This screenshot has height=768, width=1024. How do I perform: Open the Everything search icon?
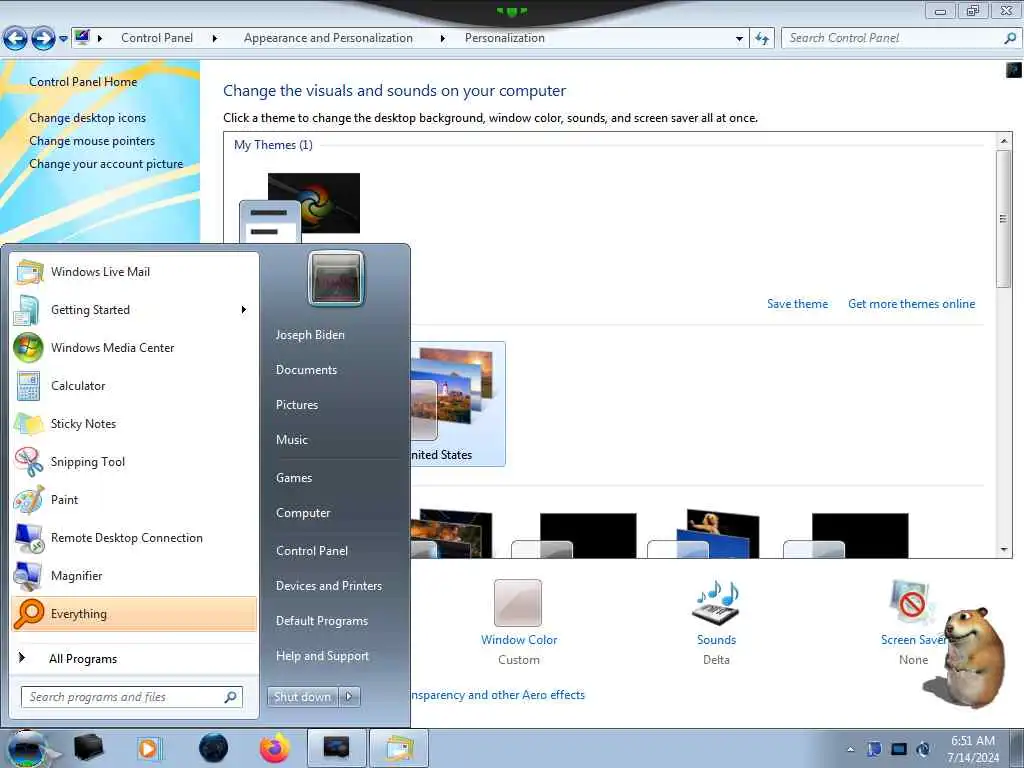pyautogui.click(x=28, y=614)
